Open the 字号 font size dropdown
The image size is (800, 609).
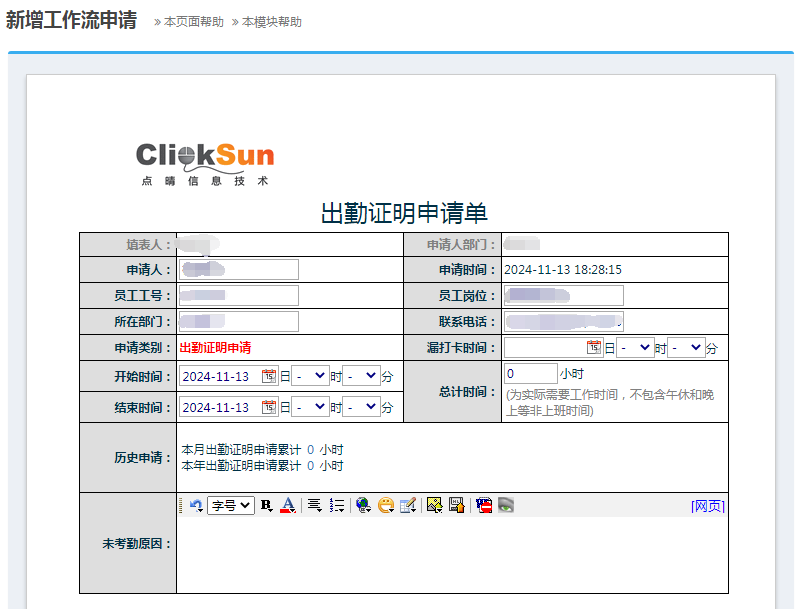tap(231, 506)
